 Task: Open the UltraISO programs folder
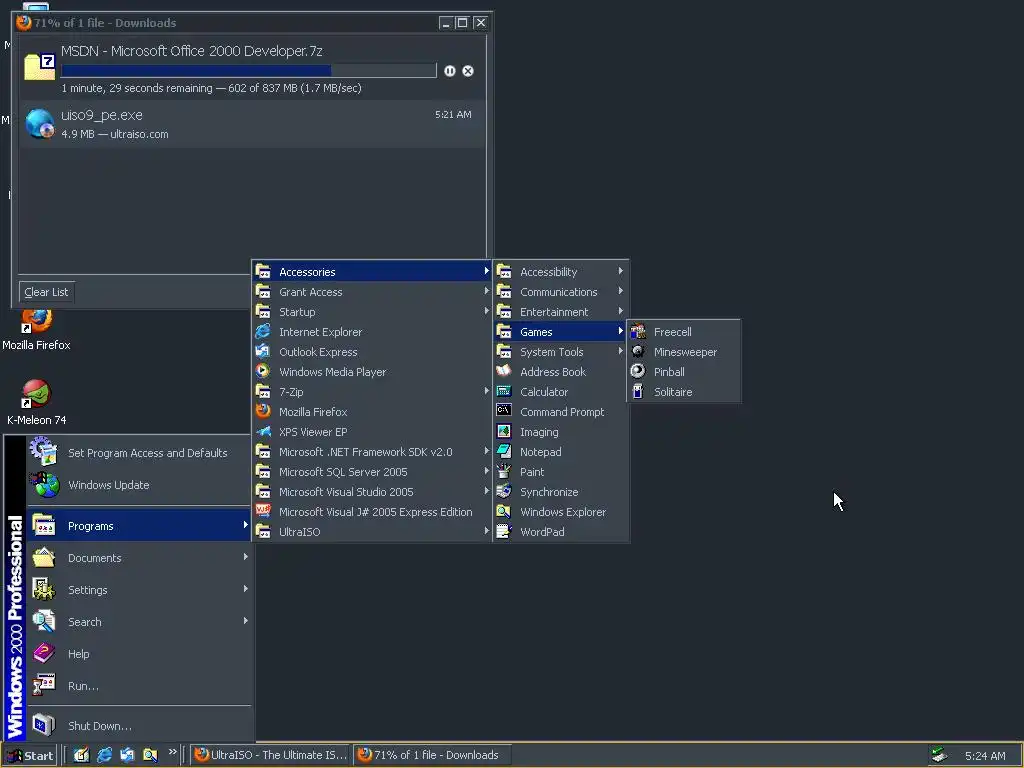[371, 532]
